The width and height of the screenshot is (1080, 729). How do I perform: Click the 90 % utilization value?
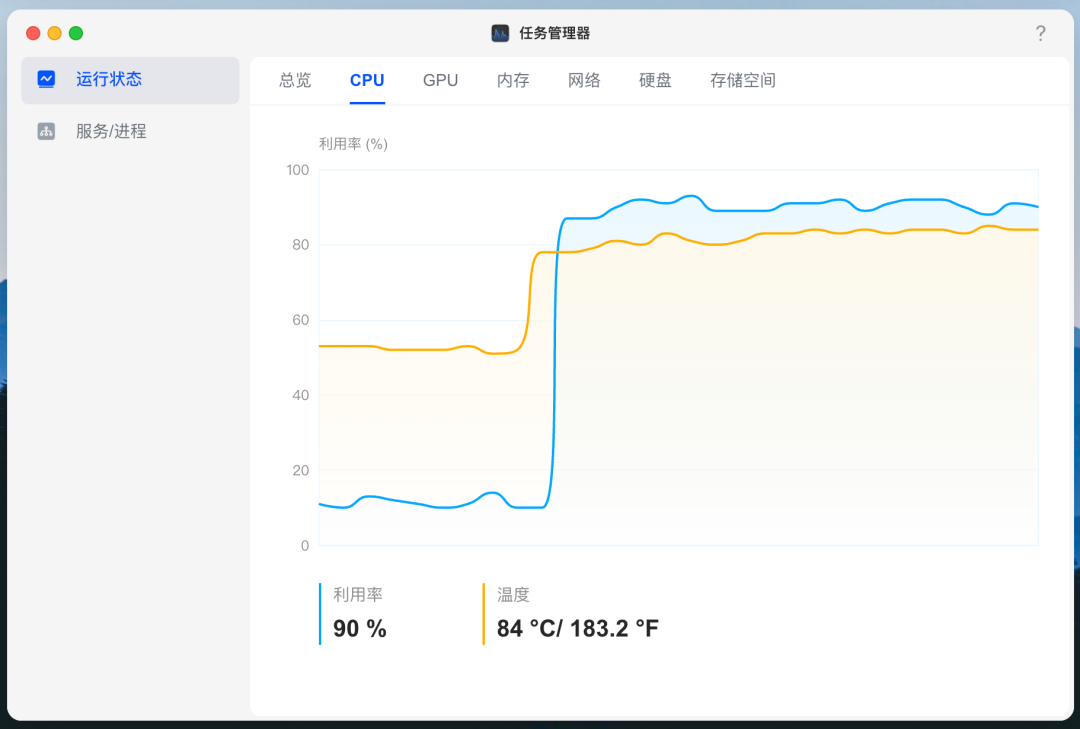360,628
